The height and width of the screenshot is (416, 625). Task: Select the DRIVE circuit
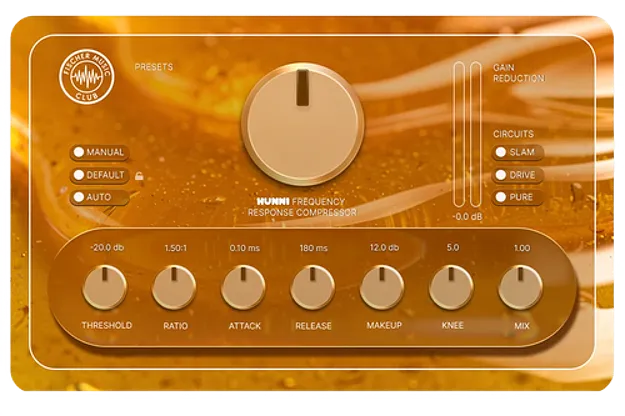(x=518, y=175)
